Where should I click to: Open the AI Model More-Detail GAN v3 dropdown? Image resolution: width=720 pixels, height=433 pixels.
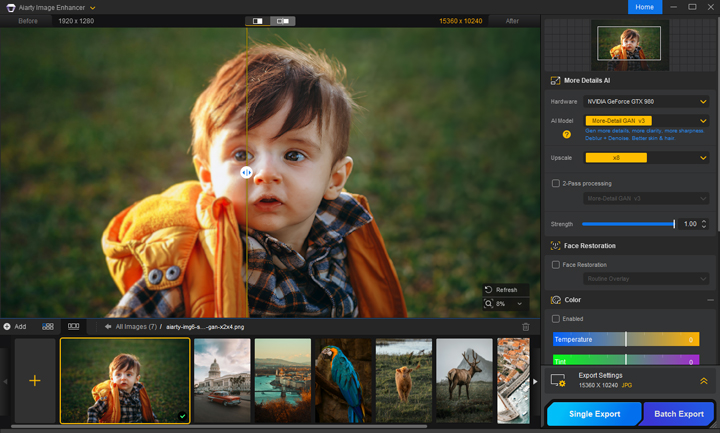pos(646,121)
